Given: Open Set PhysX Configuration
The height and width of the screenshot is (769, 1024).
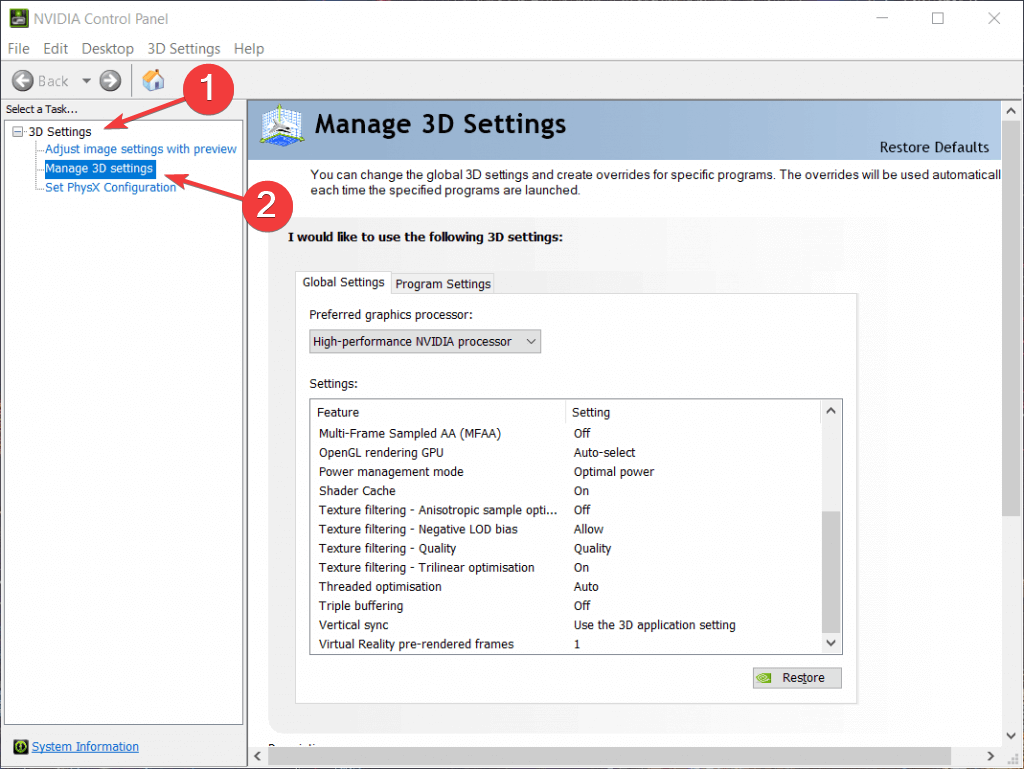Looking at the screenshot, I should 110,187.
